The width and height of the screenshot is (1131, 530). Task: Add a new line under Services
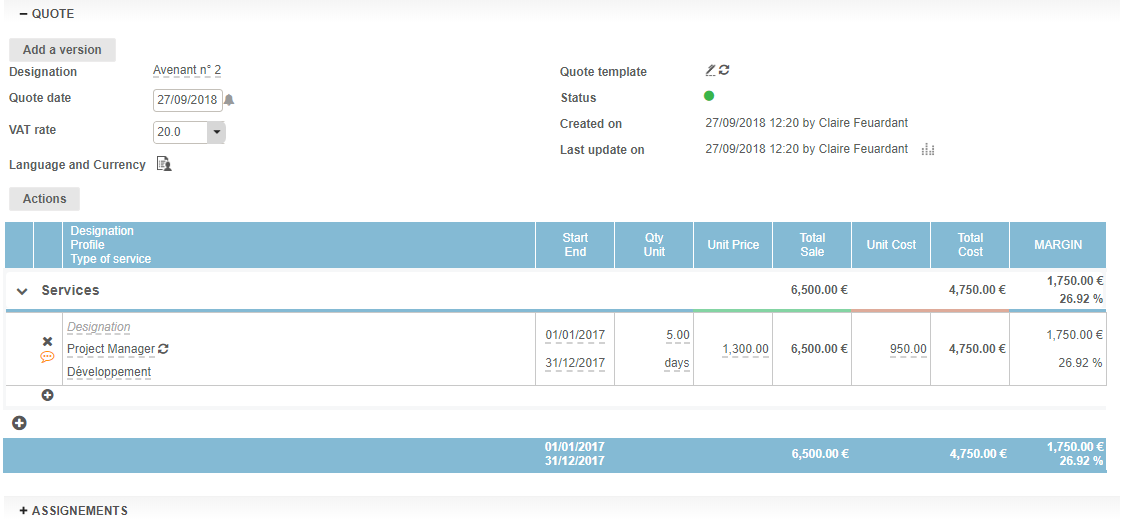pos(47,395)
